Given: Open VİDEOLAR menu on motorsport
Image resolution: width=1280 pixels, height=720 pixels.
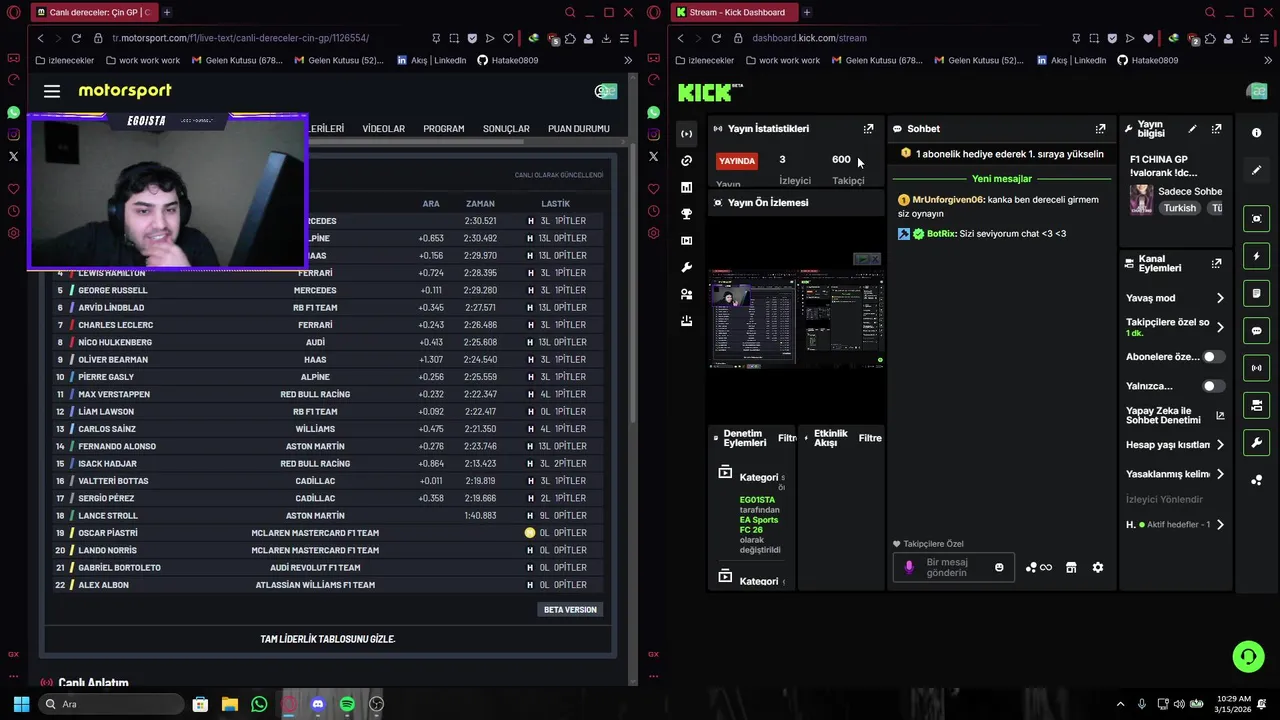Looking at the screenshot, I should 383,129.
